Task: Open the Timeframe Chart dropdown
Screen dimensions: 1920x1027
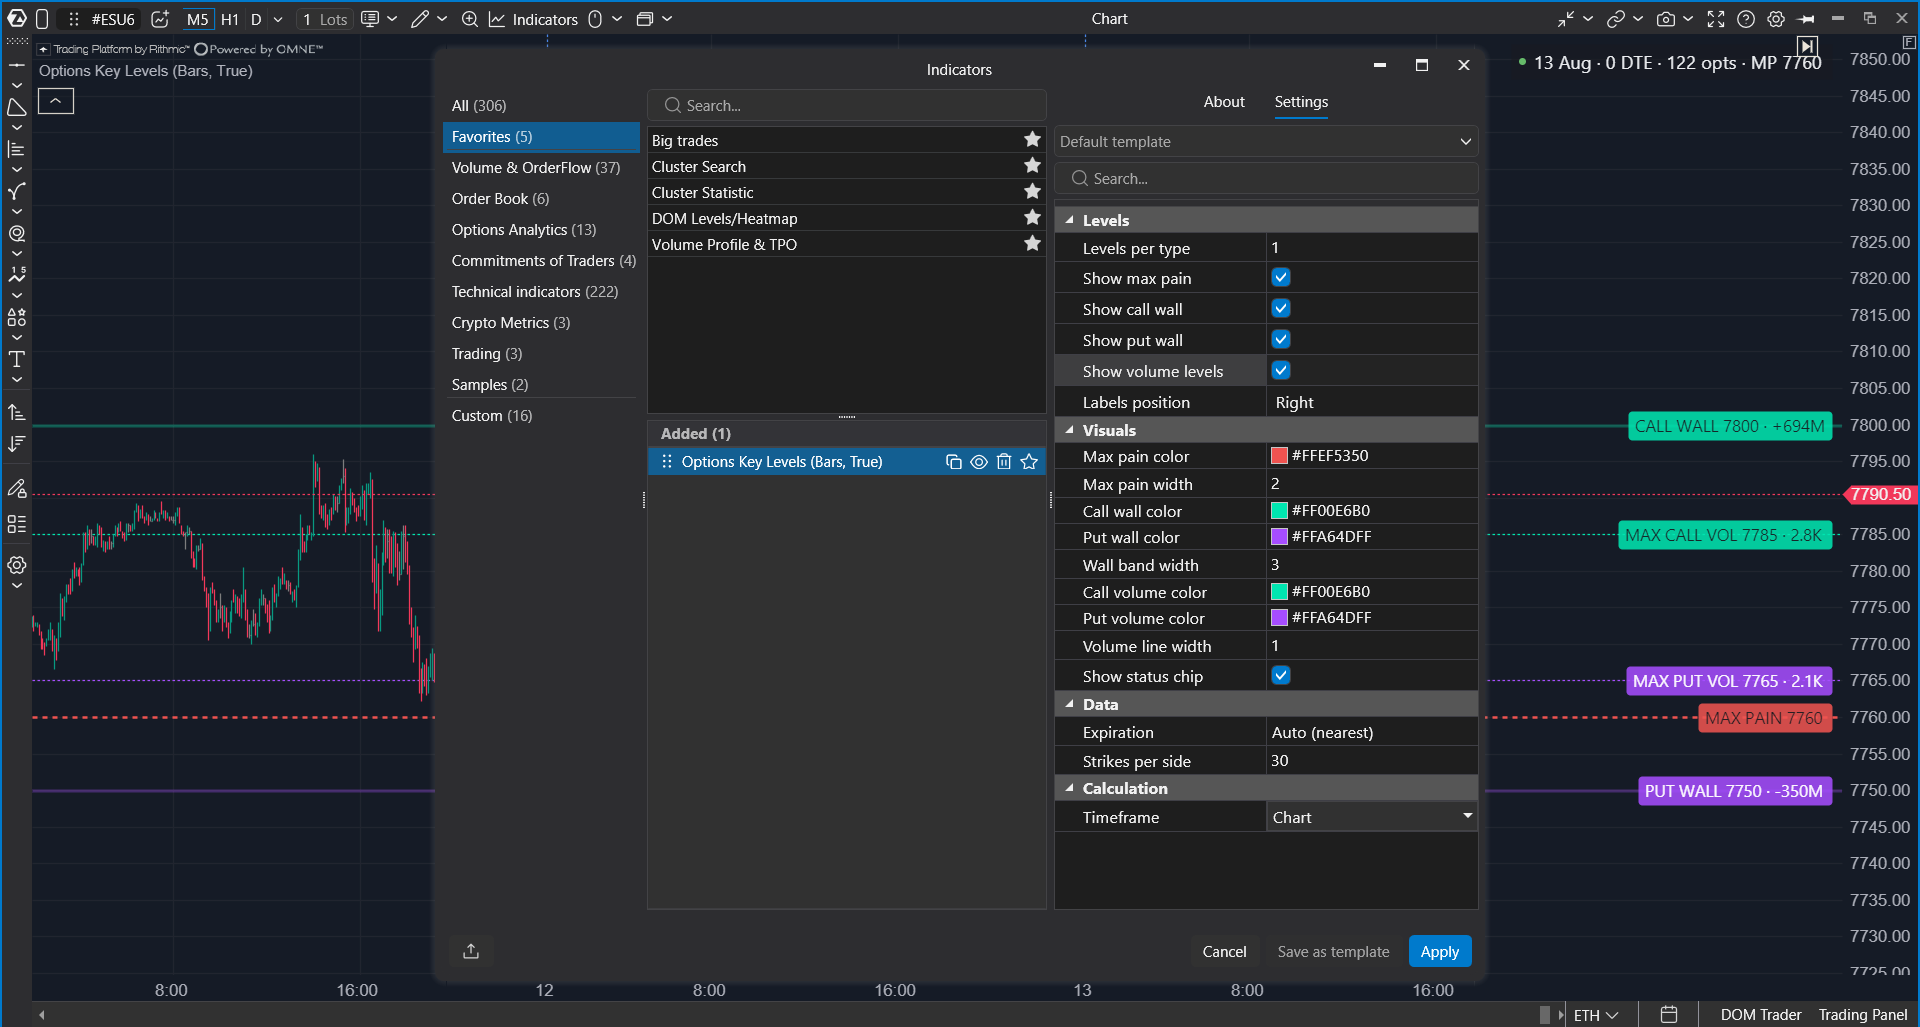Action: pos(1372,817)
